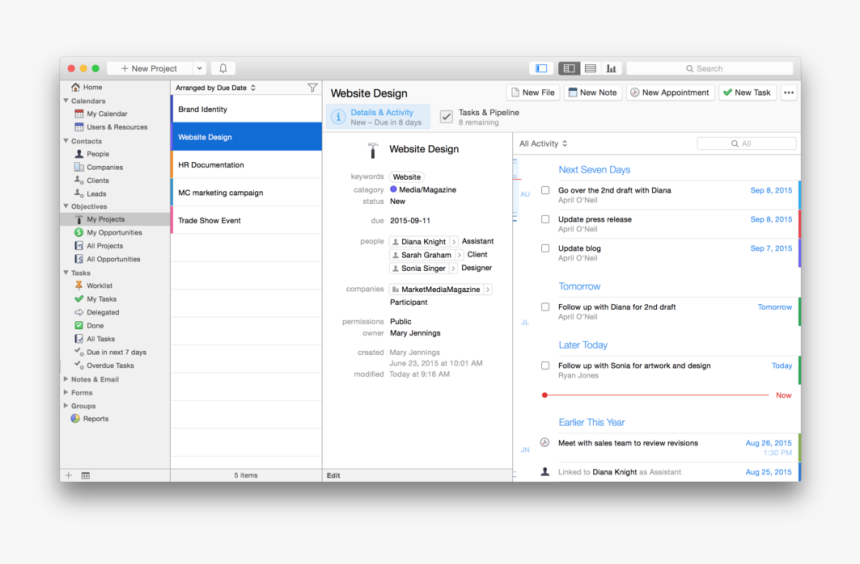
Task: Collapse the Calendars section
Action: coord(66,101)
